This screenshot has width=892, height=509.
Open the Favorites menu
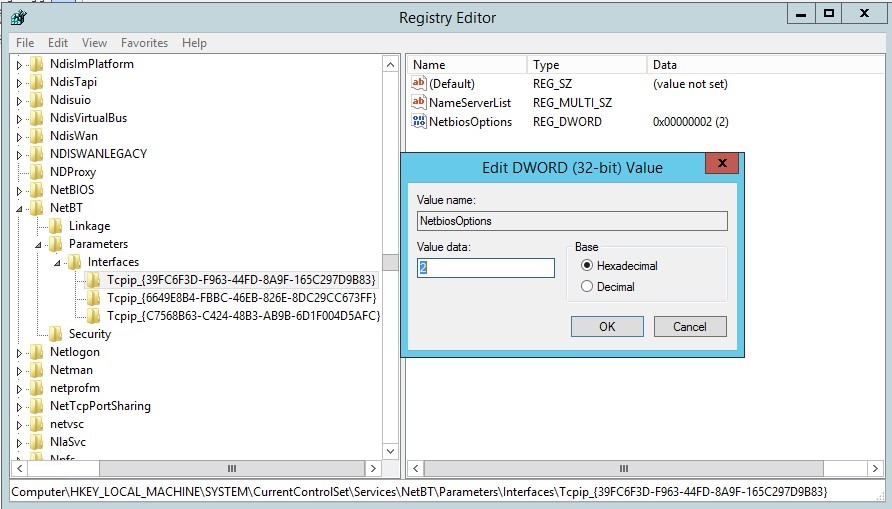pos(144,43)
